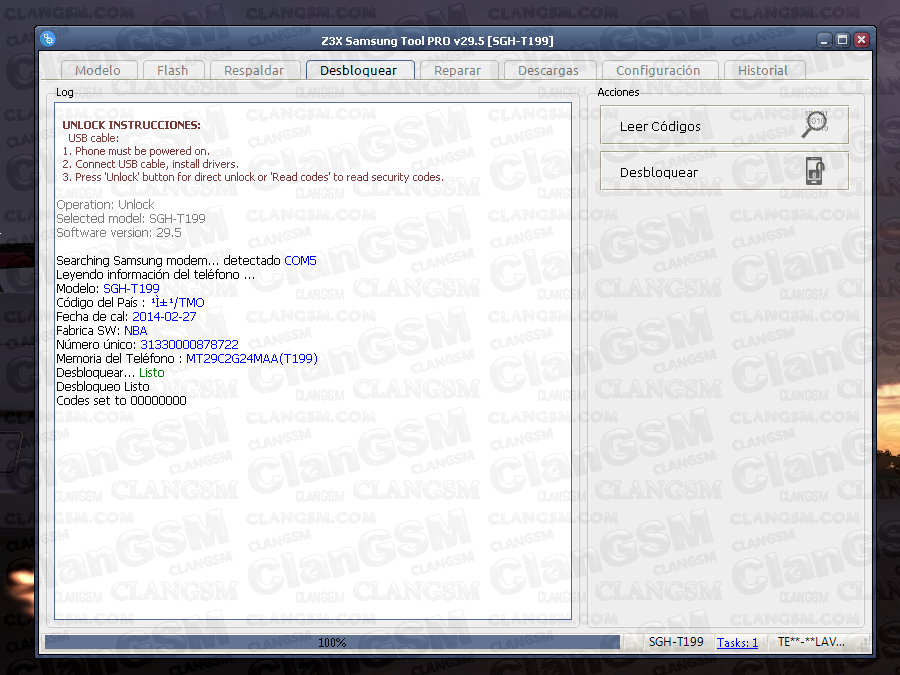Image resolution: width=900 pixels, height=675 pixels.
Task: Click the Leyendo información del teléfono line
Action: (156, 275)
